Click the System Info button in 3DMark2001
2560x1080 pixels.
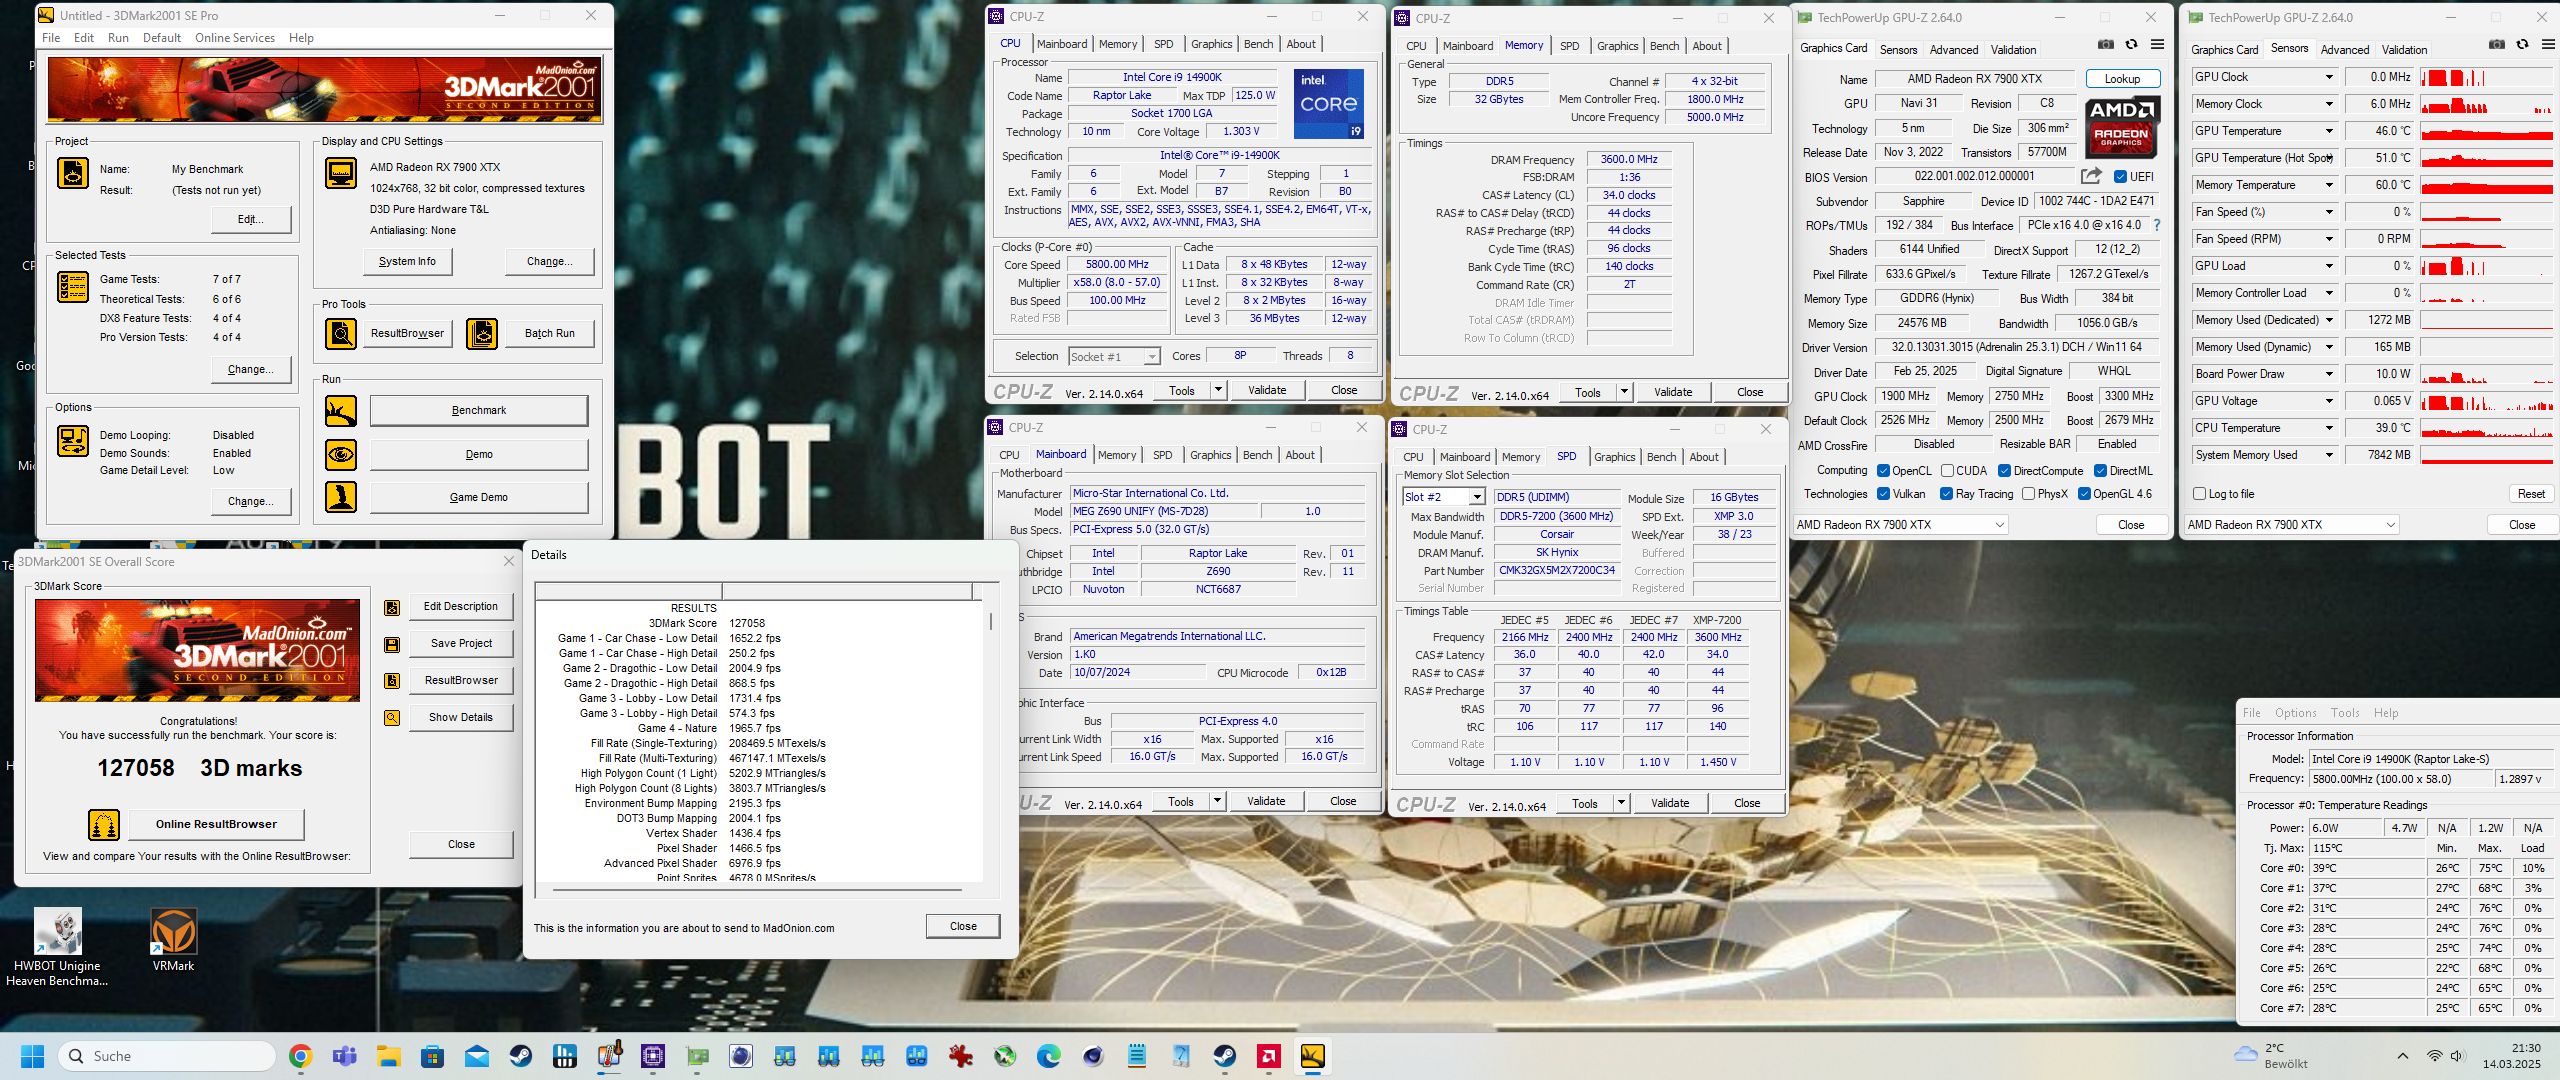[407, 262]
